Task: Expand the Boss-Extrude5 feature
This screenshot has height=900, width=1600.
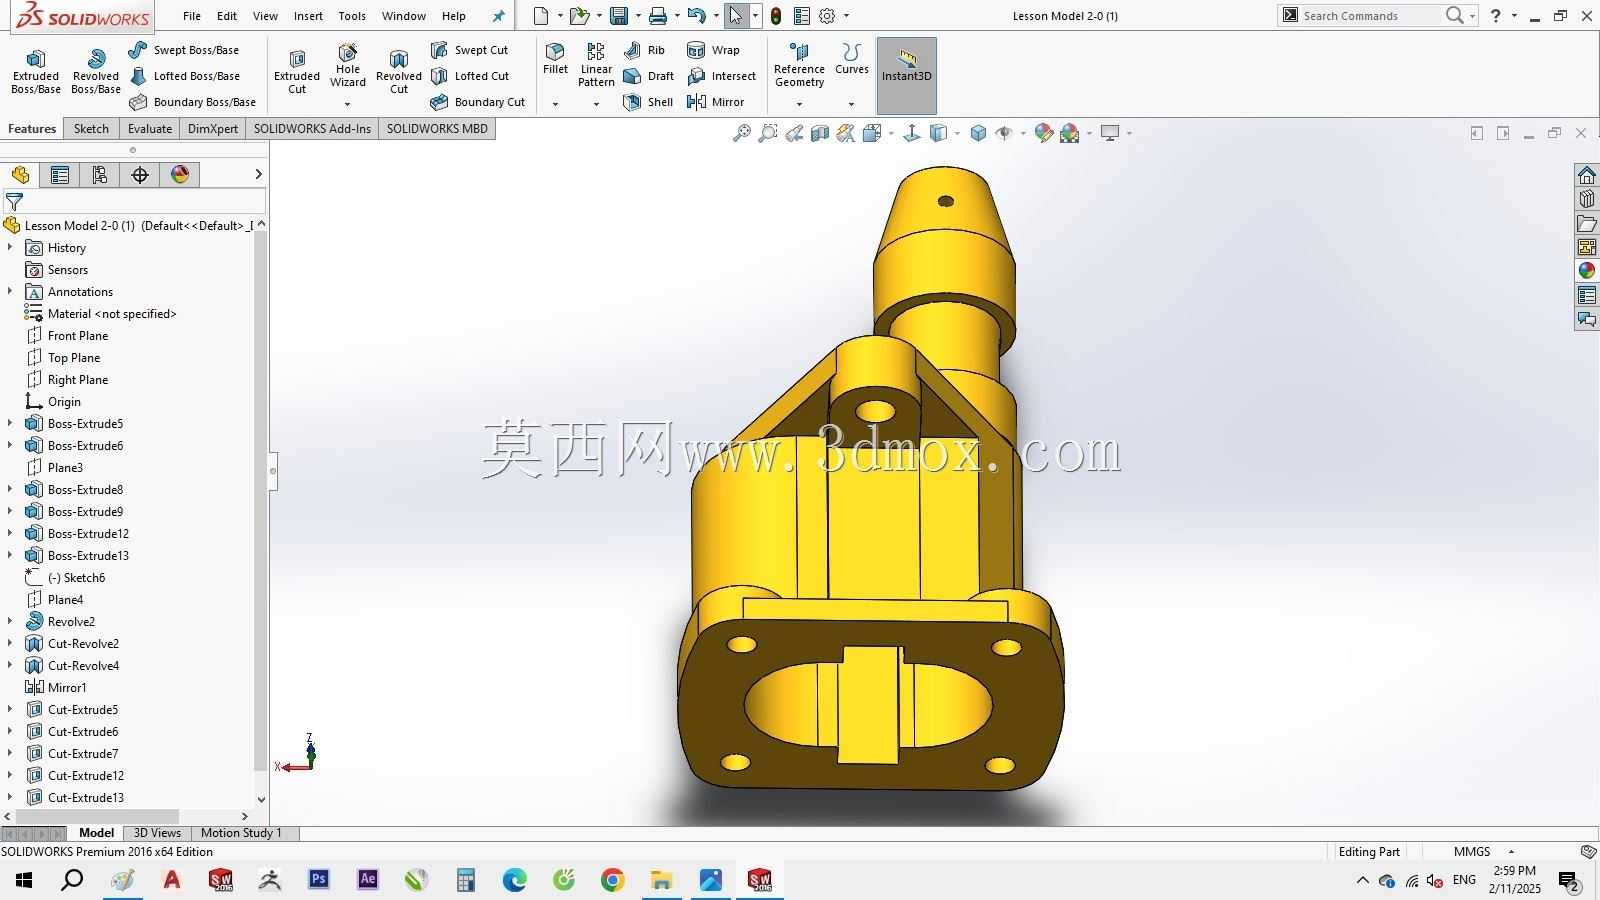Action: pos(10,424)
